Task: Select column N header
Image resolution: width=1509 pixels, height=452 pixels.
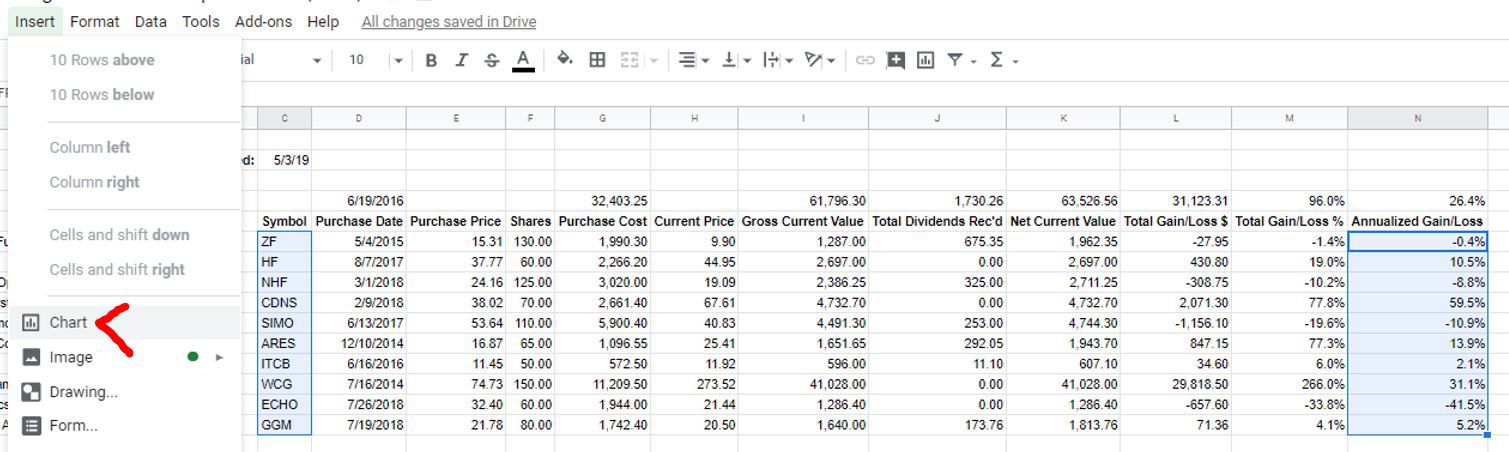Action: click(1417, 118)
